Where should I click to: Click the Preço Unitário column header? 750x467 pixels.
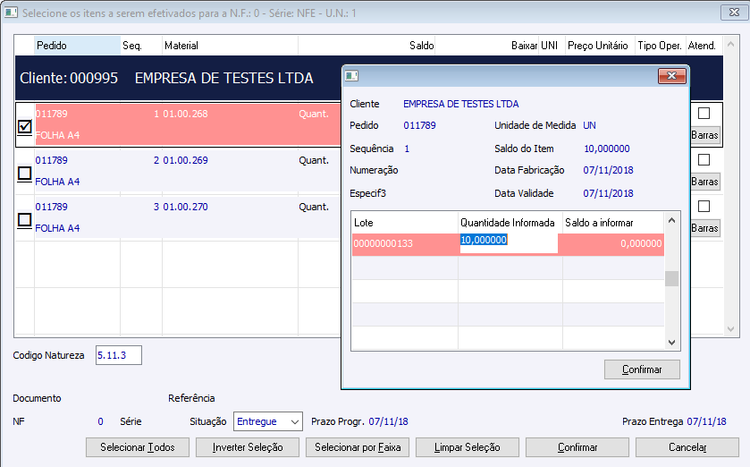tap(600, 45)
